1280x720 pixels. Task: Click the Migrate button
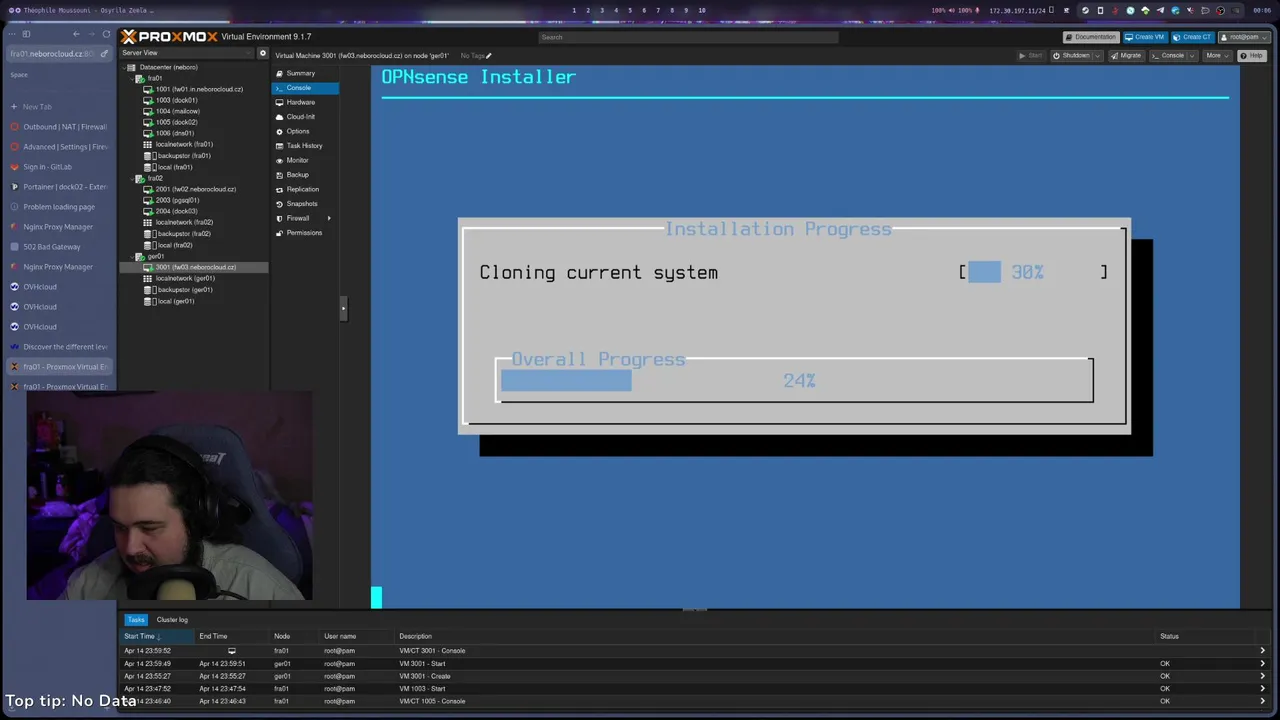1125,56
